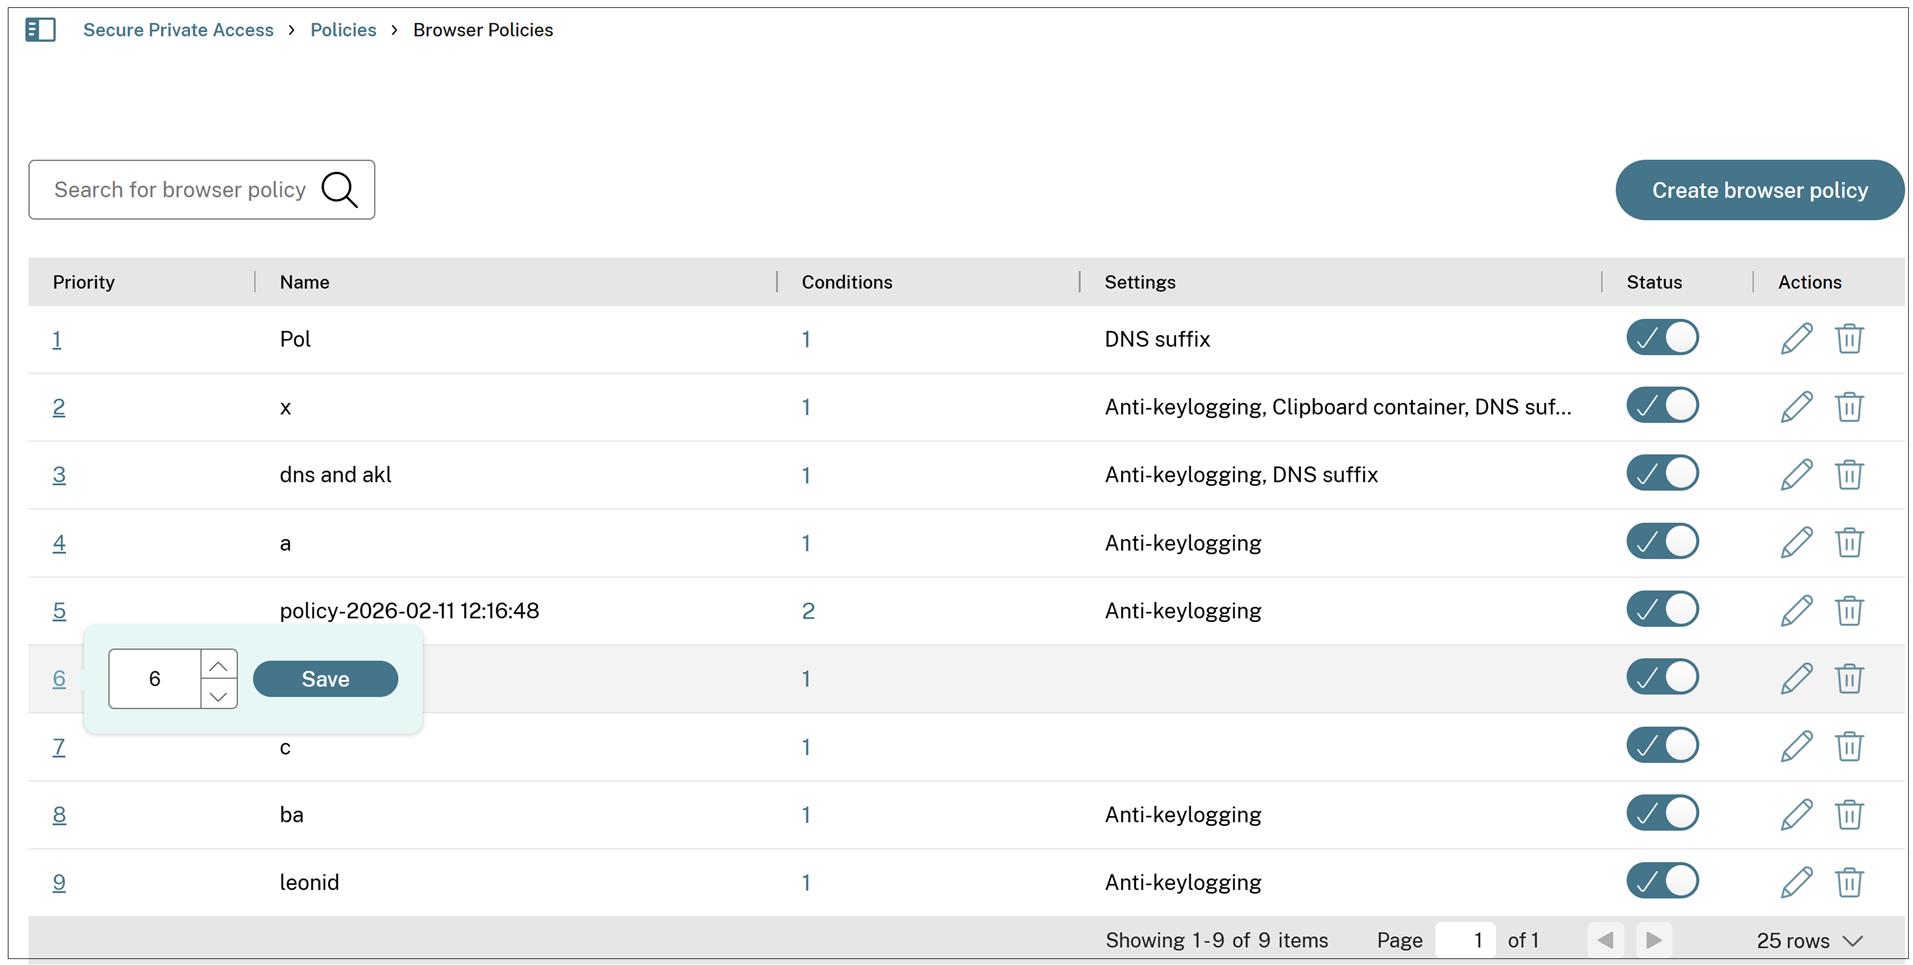1913x965 pixels.
Task: Delete policy-2026-02-11 12:16:48
Action: (x=1849, y=611)
